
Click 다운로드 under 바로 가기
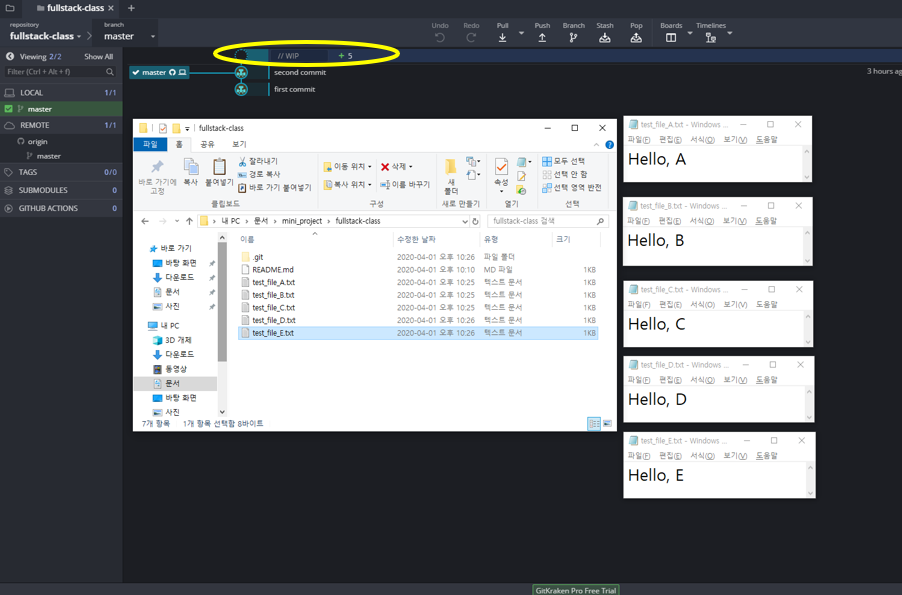click(179, 277)
